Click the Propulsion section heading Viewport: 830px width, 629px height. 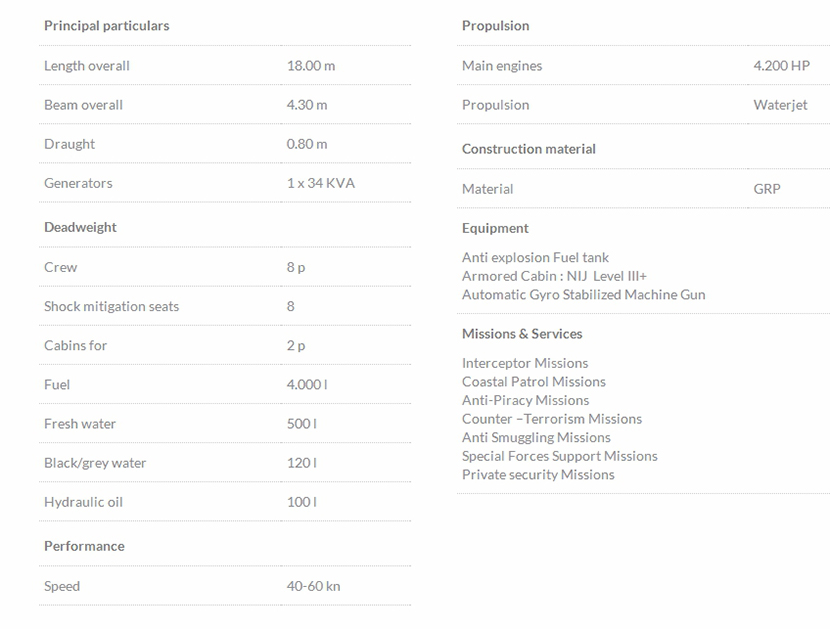495,26
